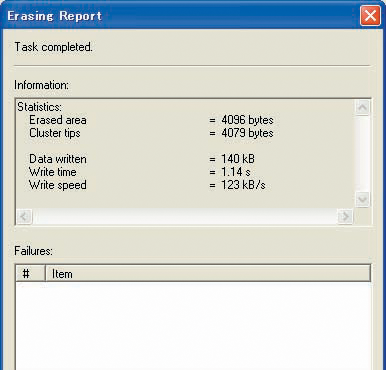
Task: Select the 'Erased area' label text
Action: (58, 120)
